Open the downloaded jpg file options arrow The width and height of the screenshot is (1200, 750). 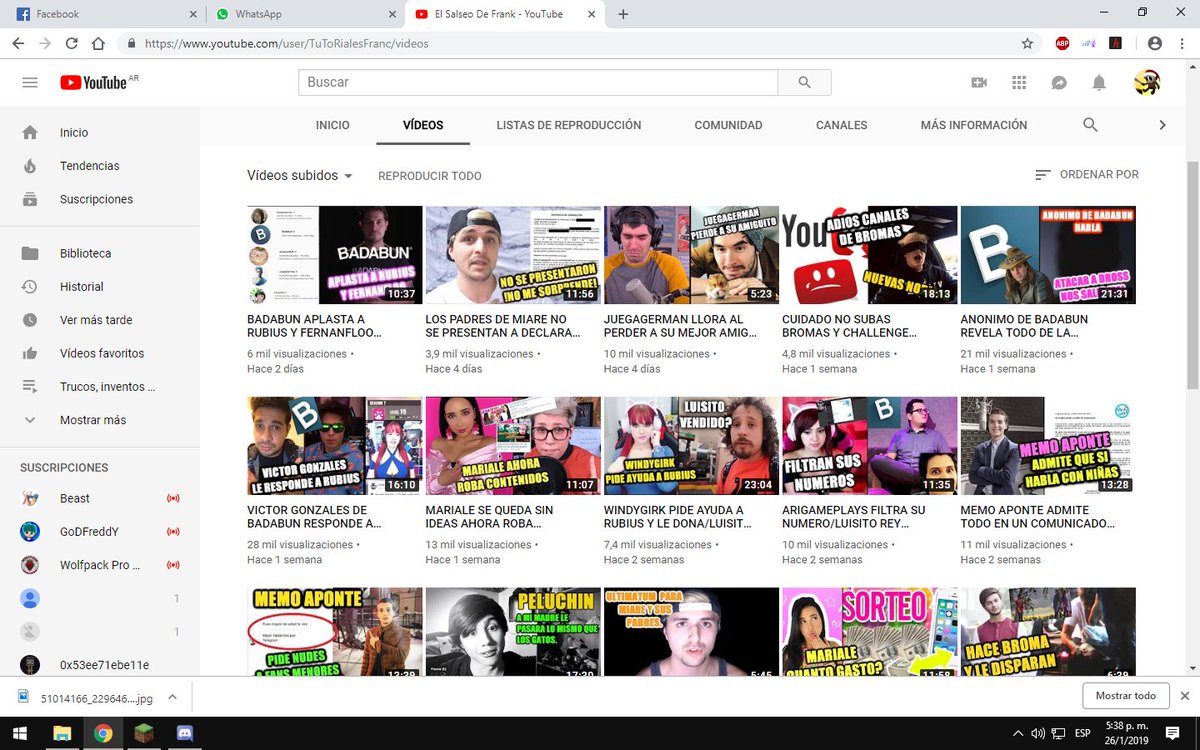coord(172,696)
